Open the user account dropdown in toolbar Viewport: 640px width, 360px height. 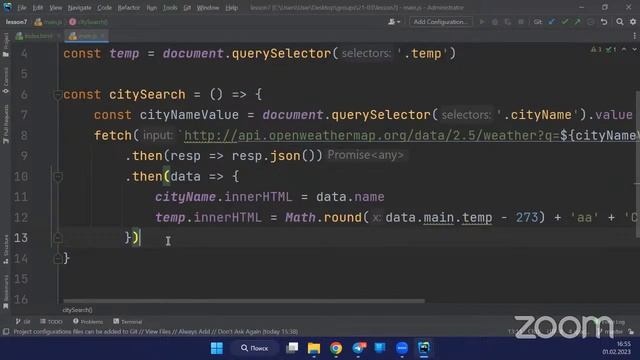(394, 22)
